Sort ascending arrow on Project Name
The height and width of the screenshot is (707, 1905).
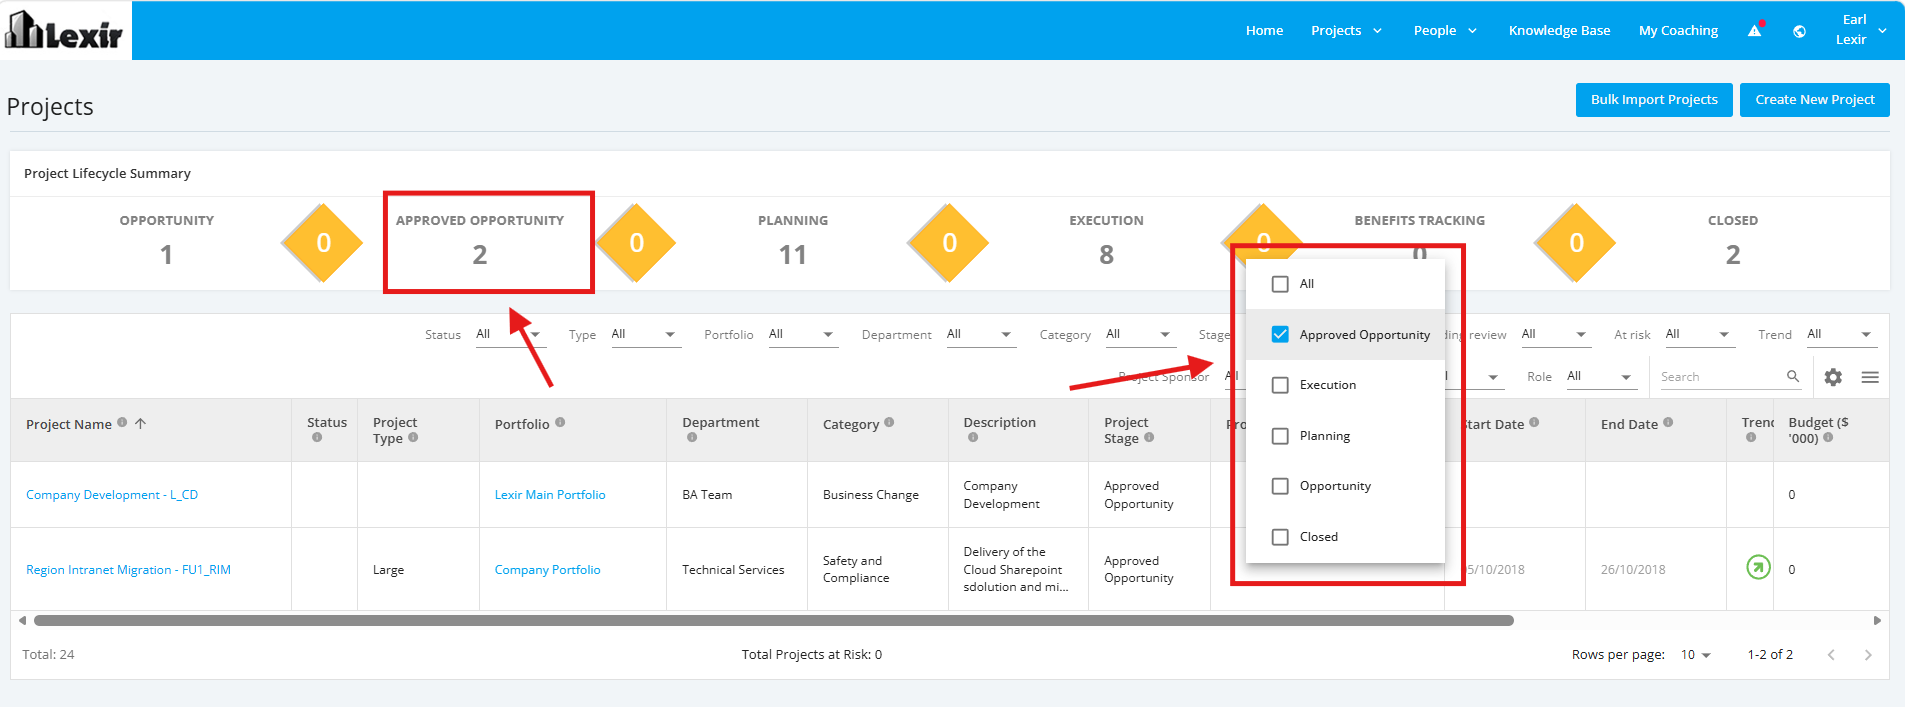point(141,423)
